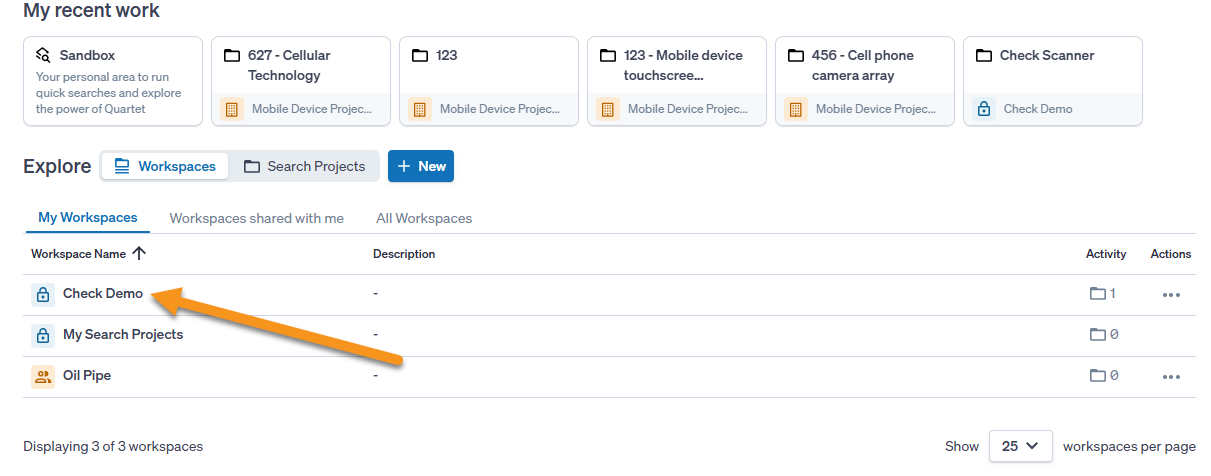The image size is (1211, 476).
Task: Click the Check Scanner folder icon
Action: [x=984, y=56]
